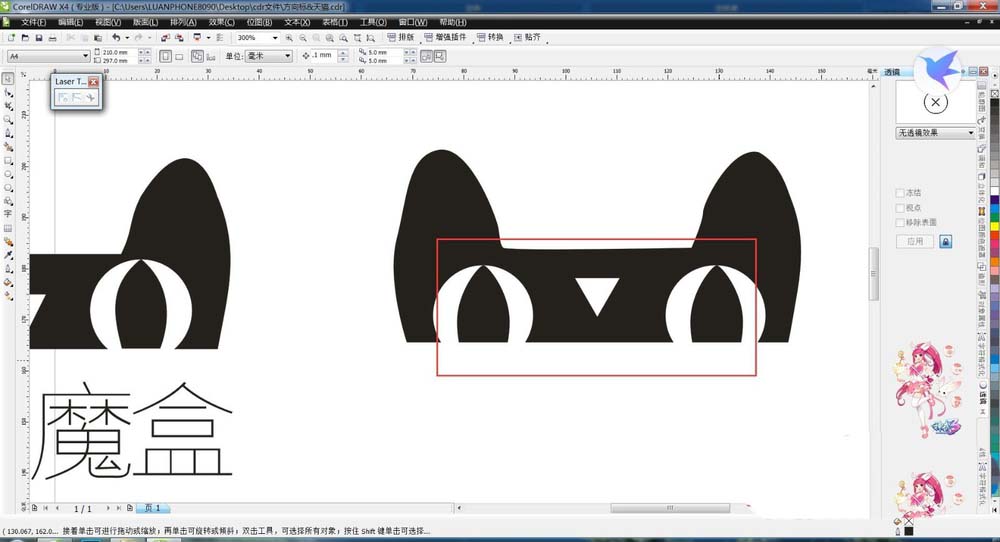Select the Freehand drawing tool
Image resolution: width=1000 pixels, height=542 pixels.
pos(8,133)
